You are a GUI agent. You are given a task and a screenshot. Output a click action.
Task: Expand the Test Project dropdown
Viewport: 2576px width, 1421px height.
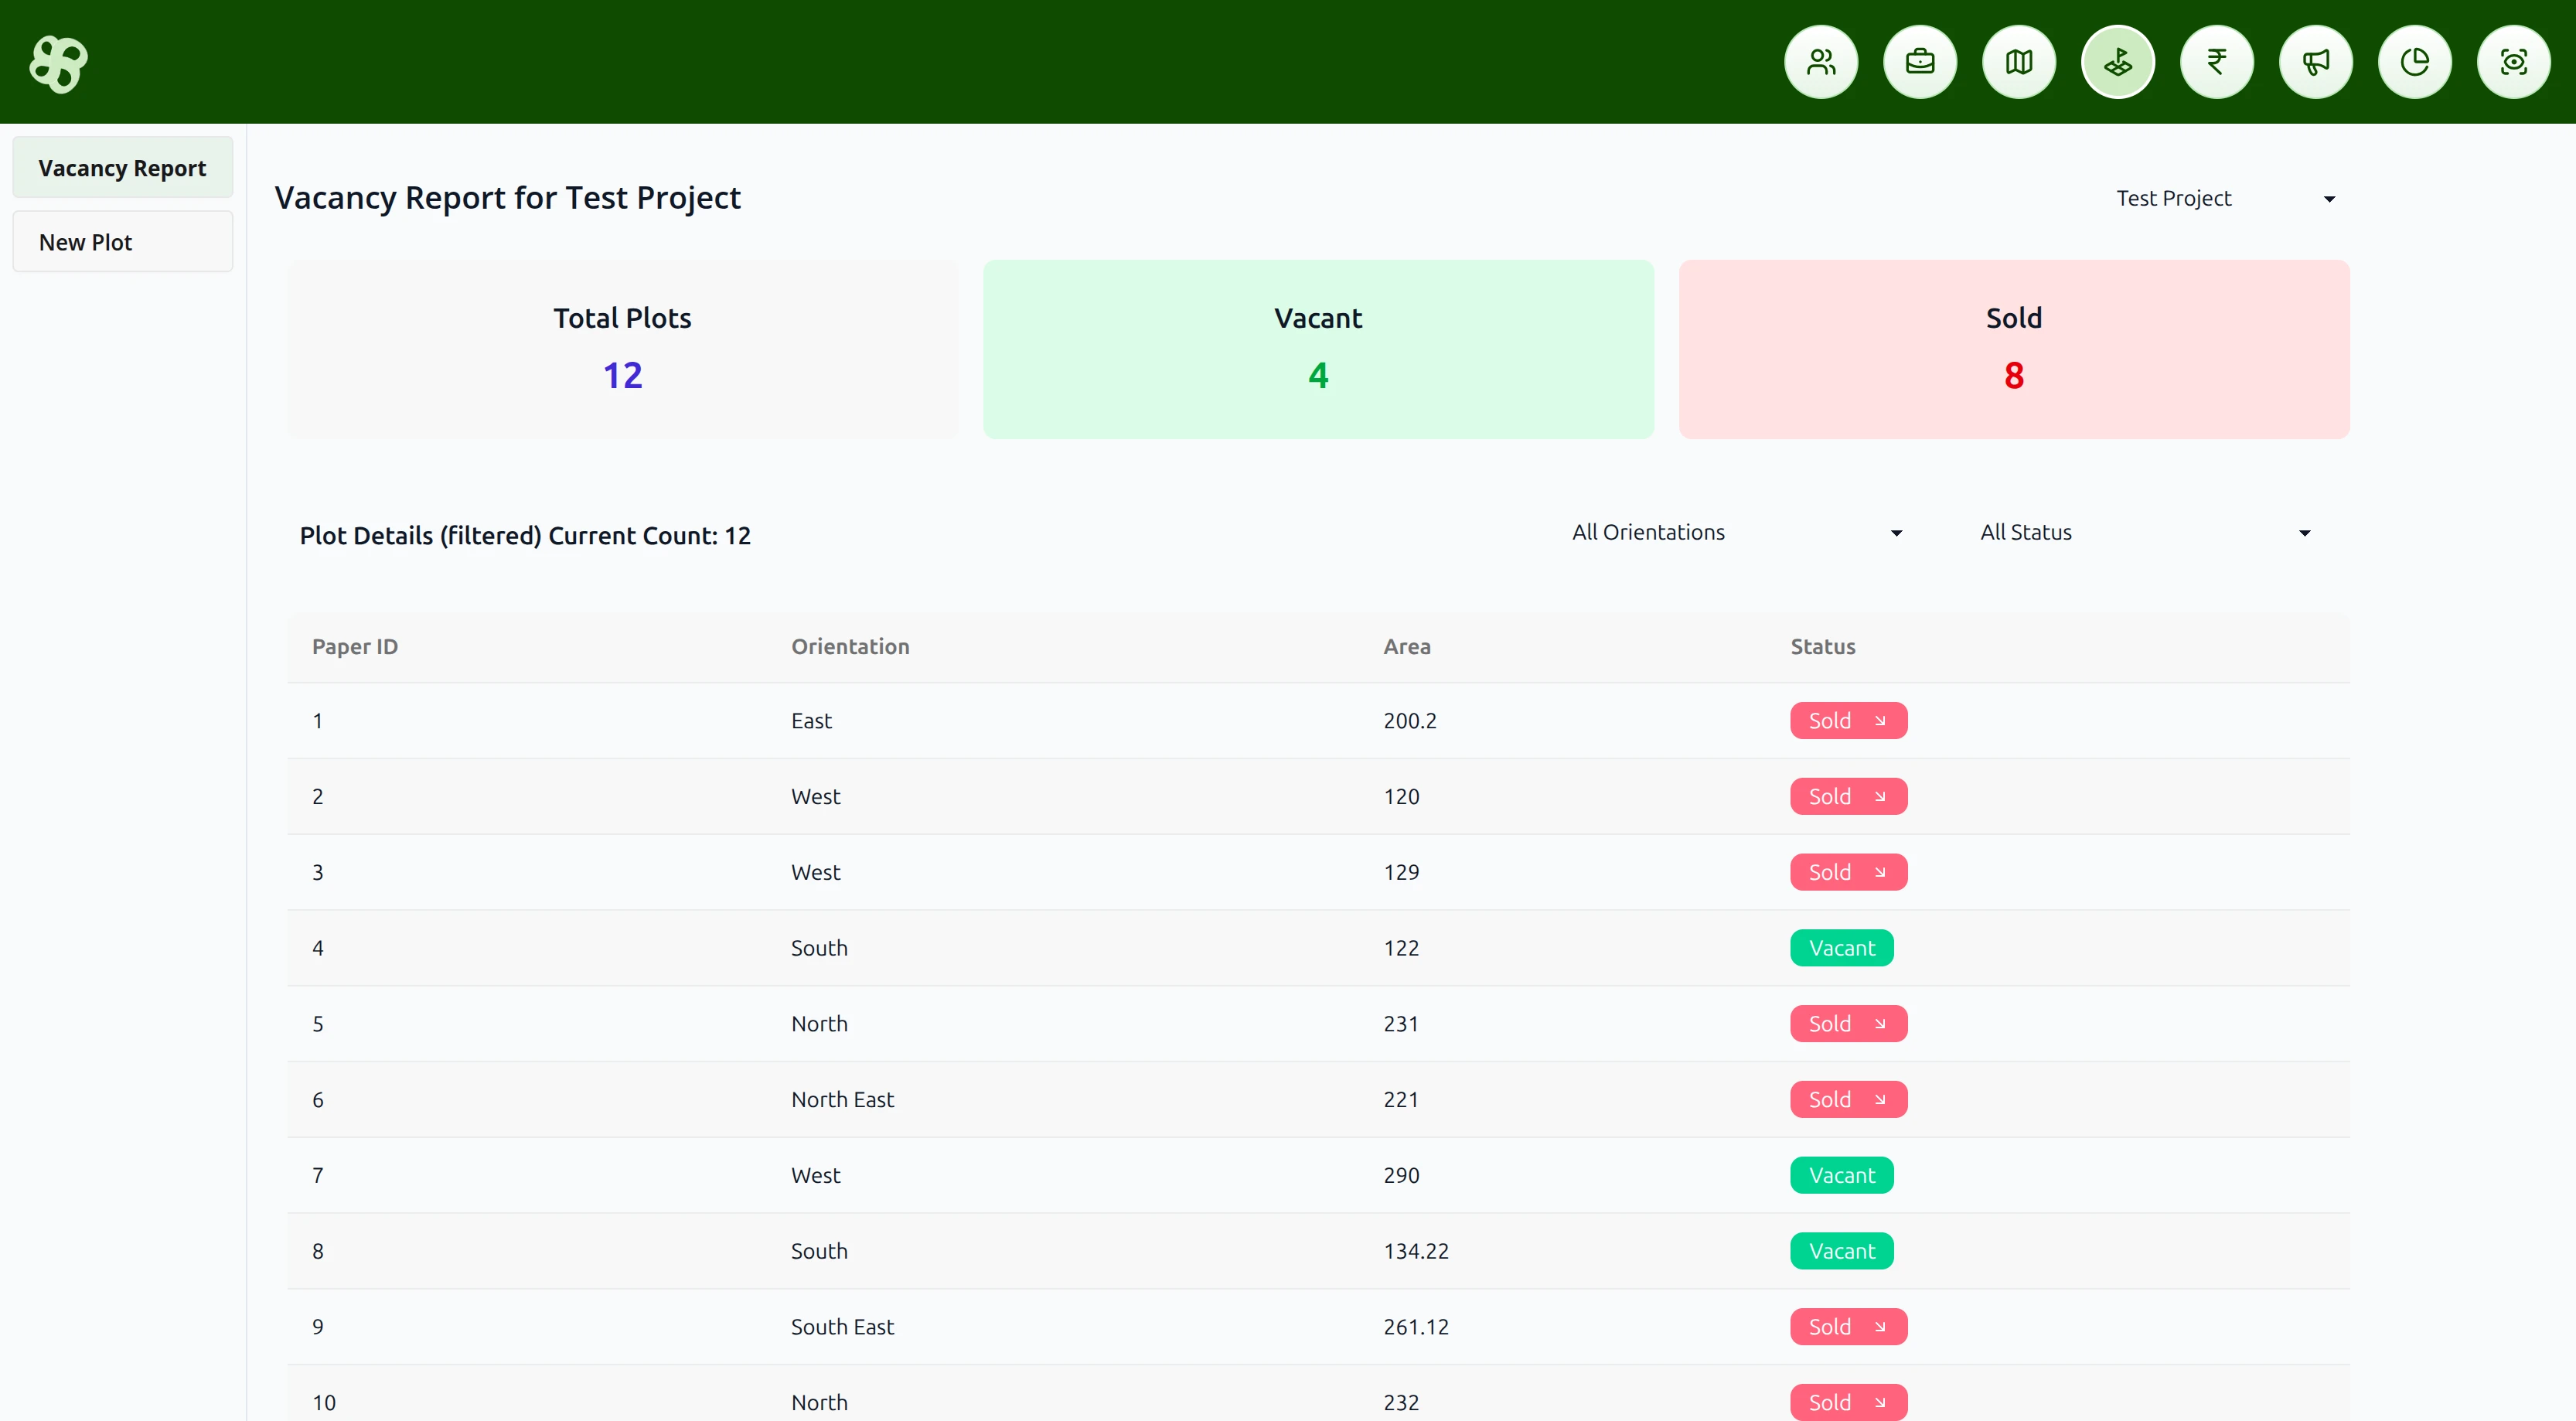[x=2225, y=198]
